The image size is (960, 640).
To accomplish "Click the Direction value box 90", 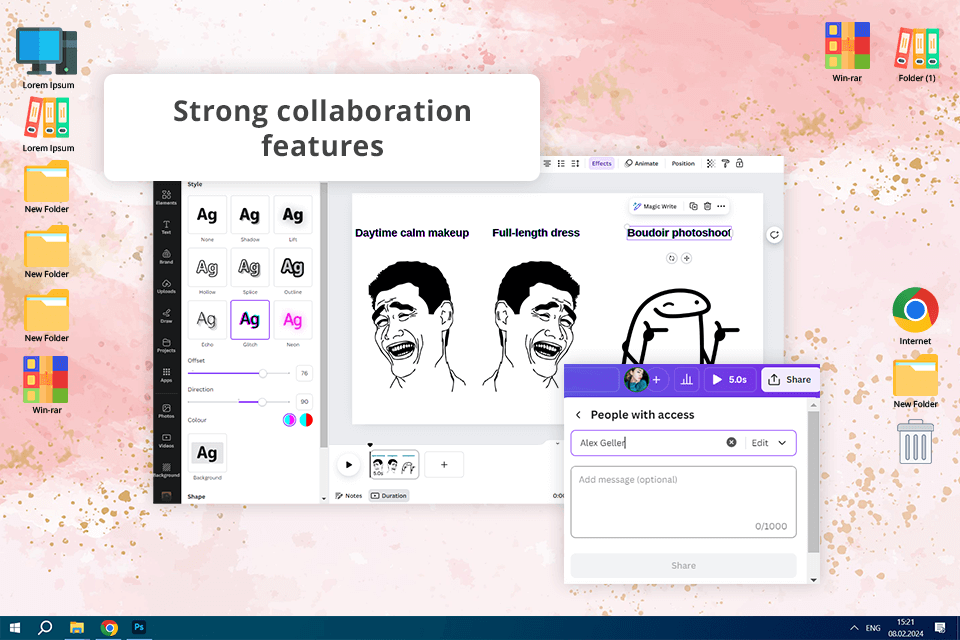I will tap(304, 402).
